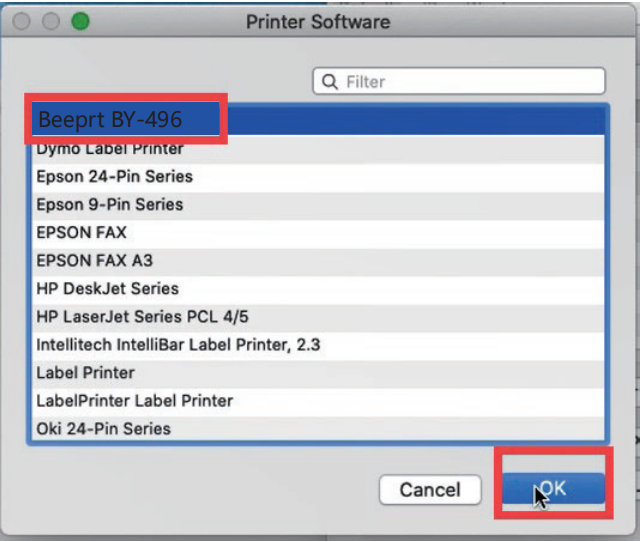The image size is (640, 542).
Task: Choose LabelPrinter Label Printer entry
Action: [x=318, y=401]
